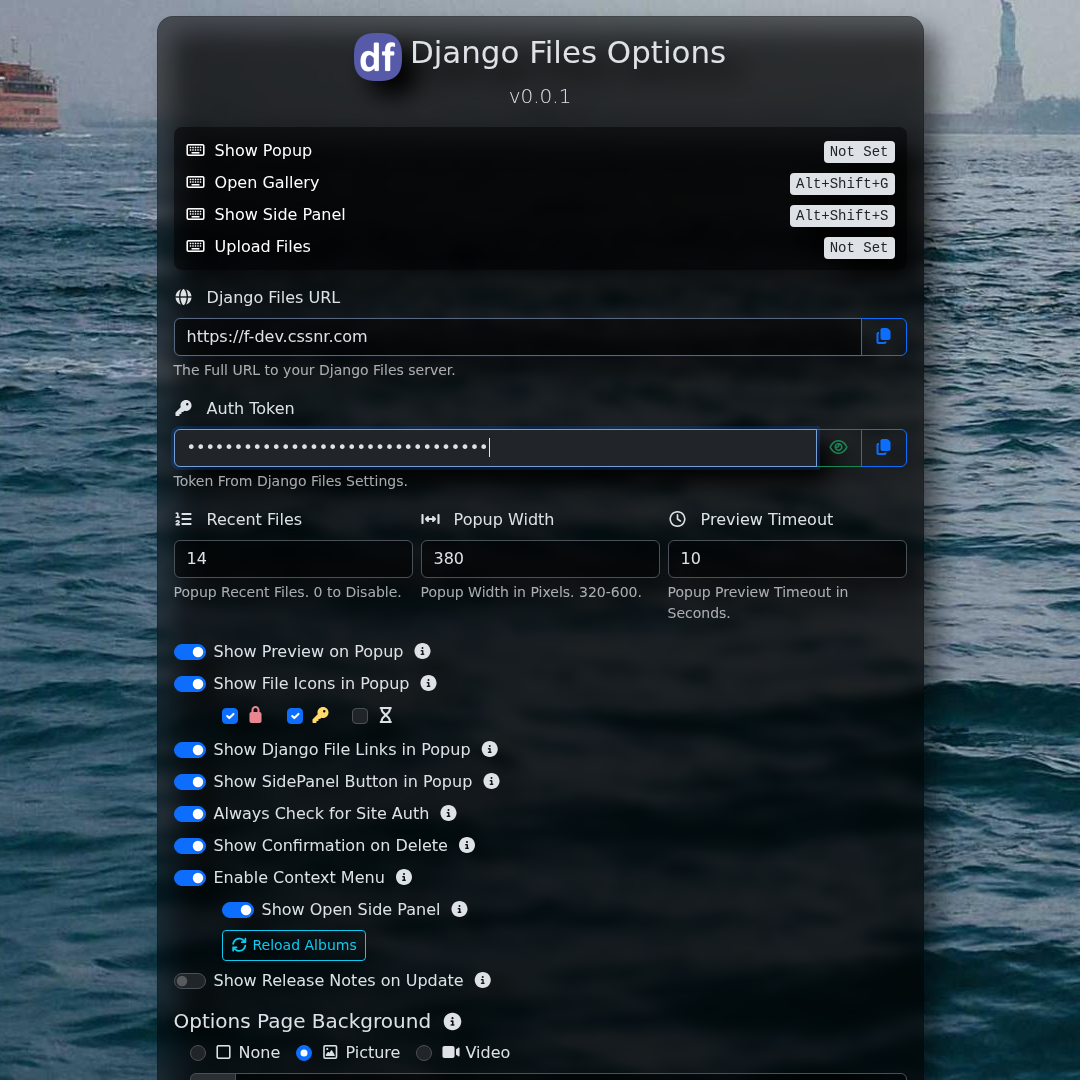The width and height of the screenshot is (1080, 1080).
Task: Focus the Popup Width field
Action: tap(540, 559)
